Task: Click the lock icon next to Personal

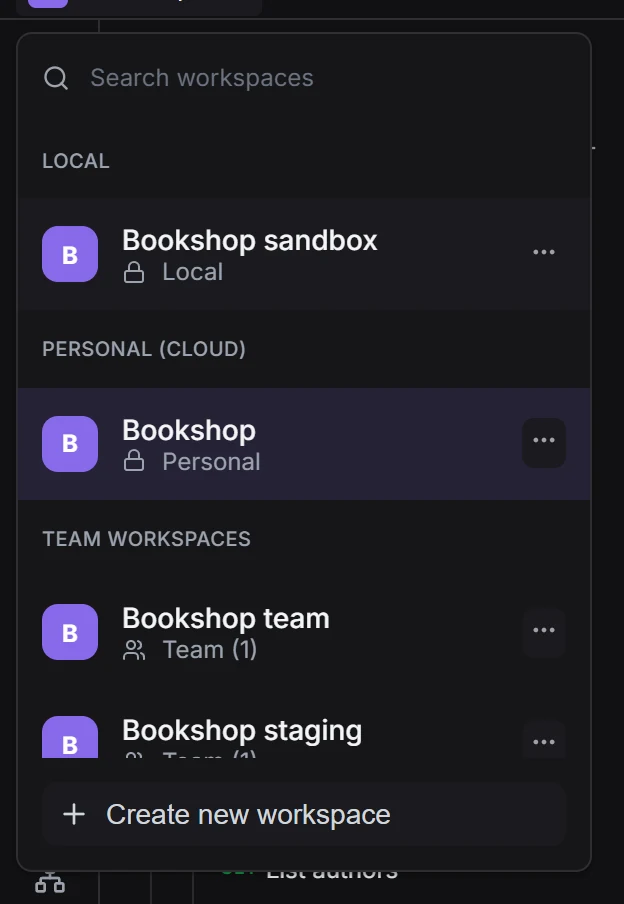Action: point(134,461)
